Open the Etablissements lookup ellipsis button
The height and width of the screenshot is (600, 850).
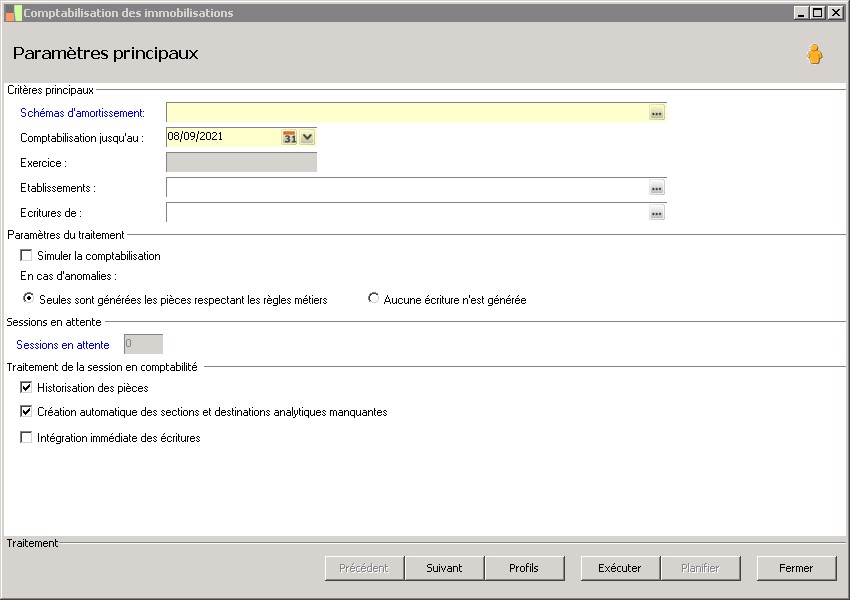(656, 188)
